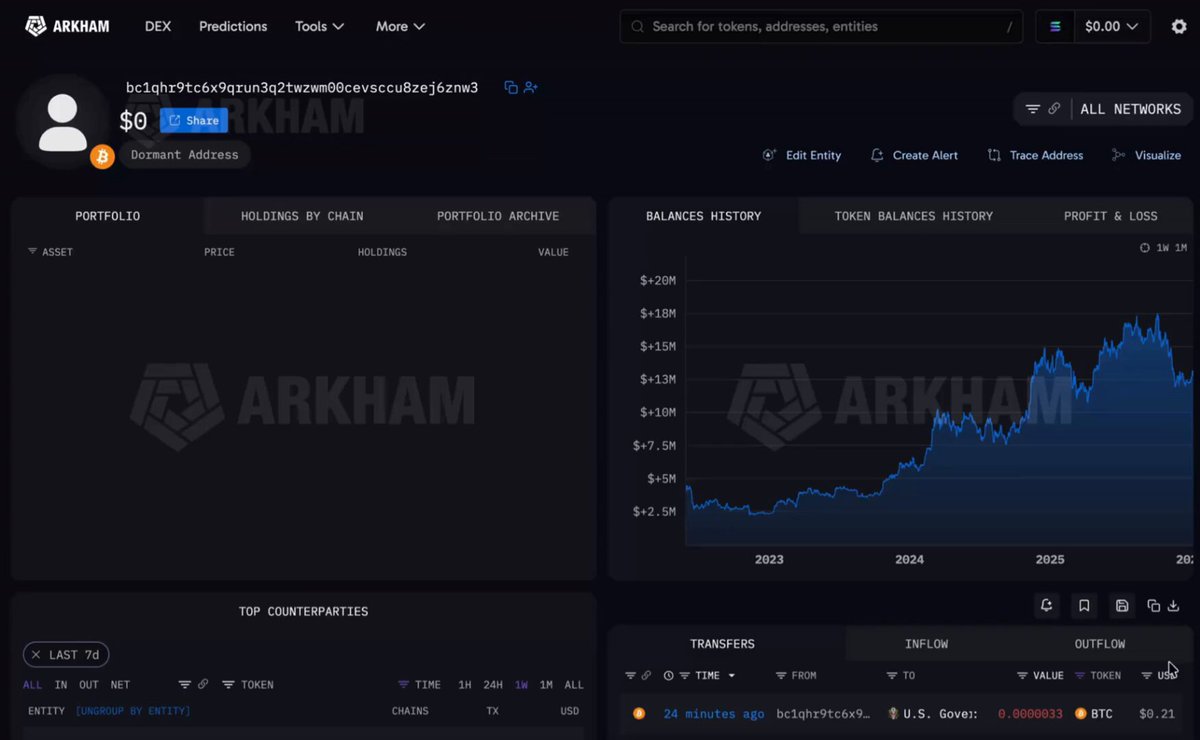1200x740 pixels.
Task: Click the network filter icon beside ALL NETWORKS
Action: 1033,109
